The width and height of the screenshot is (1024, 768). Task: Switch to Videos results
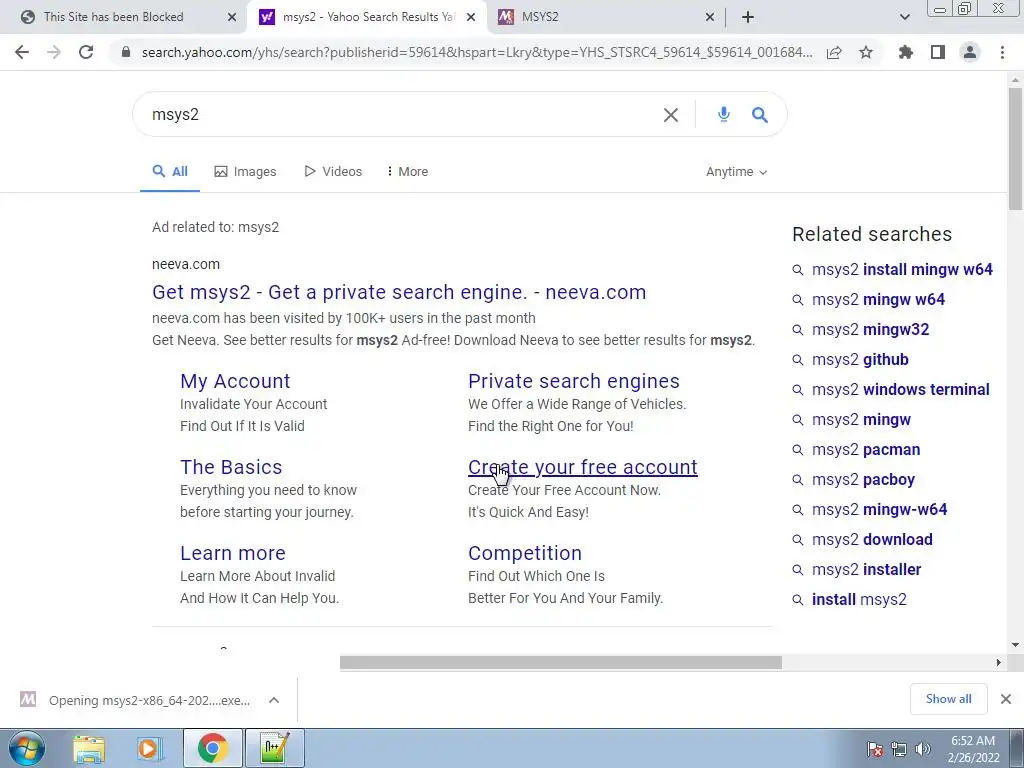coord(333,172)
